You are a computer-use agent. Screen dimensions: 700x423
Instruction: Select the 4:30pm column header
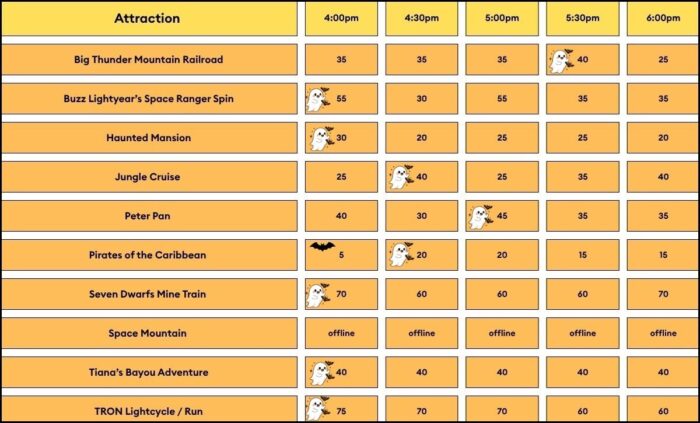[421, 19]
